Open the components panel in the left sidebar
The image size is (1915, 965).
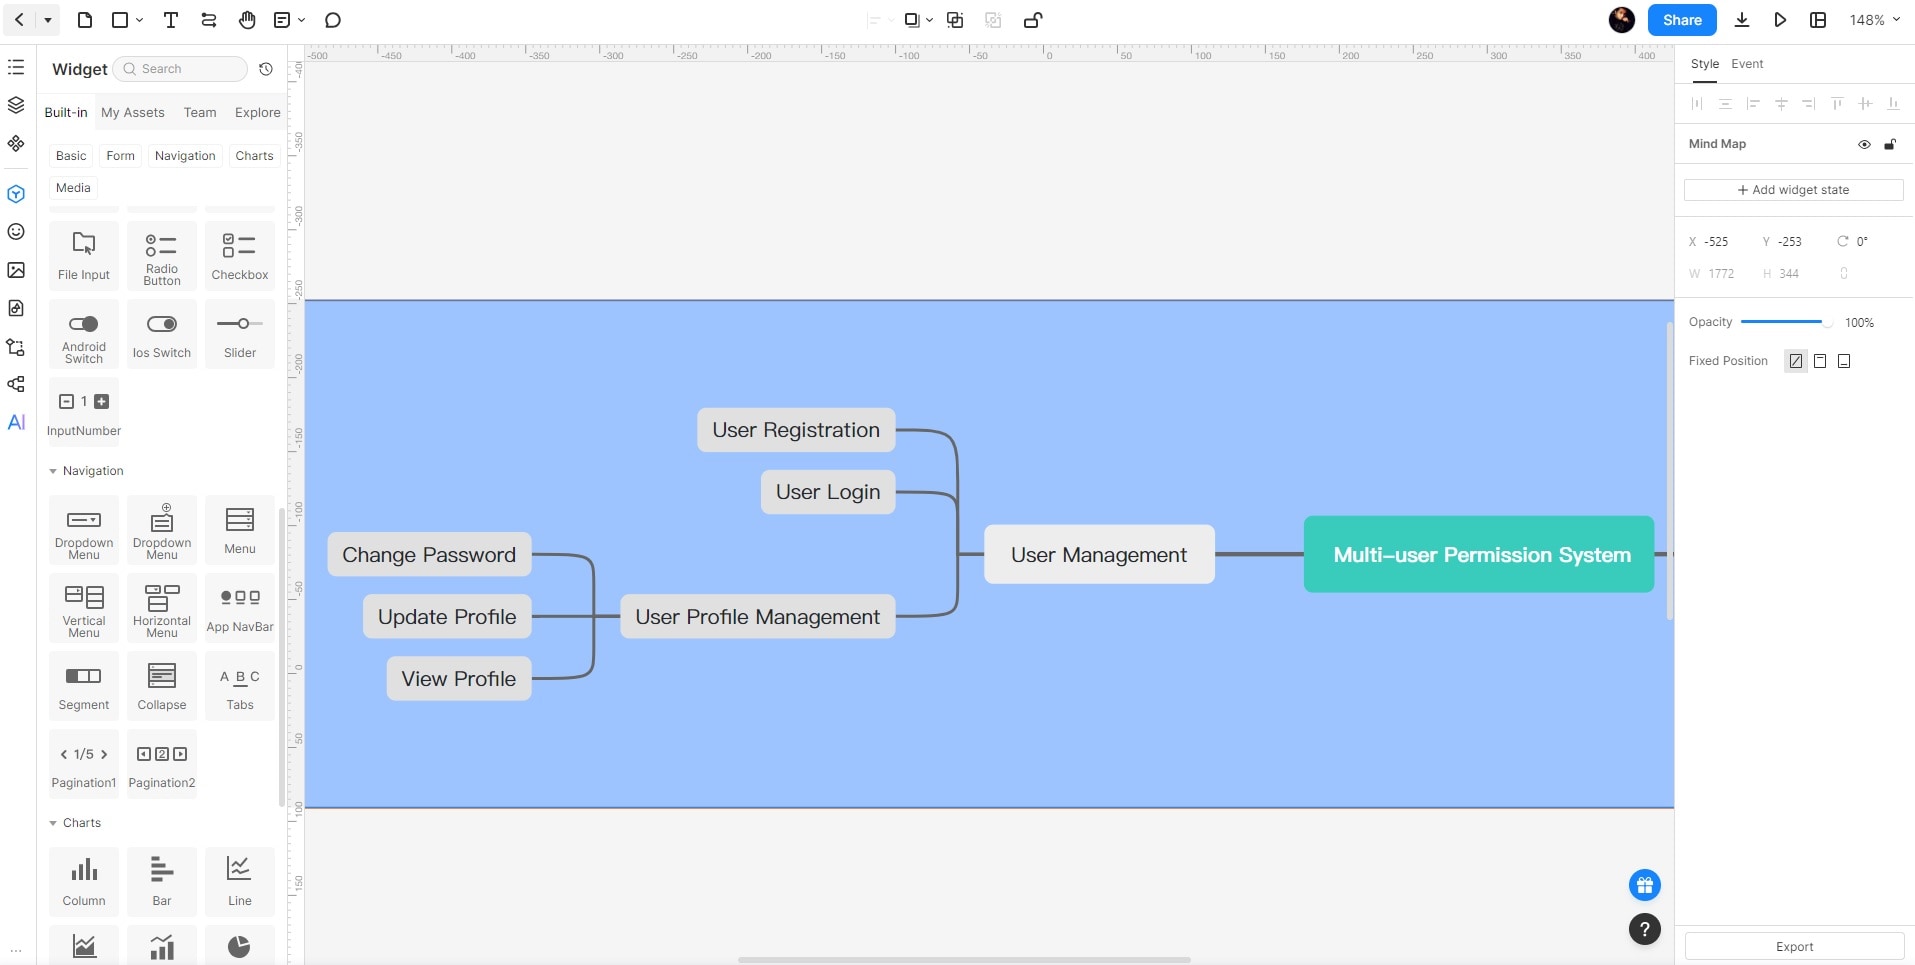tap(16, 143)
